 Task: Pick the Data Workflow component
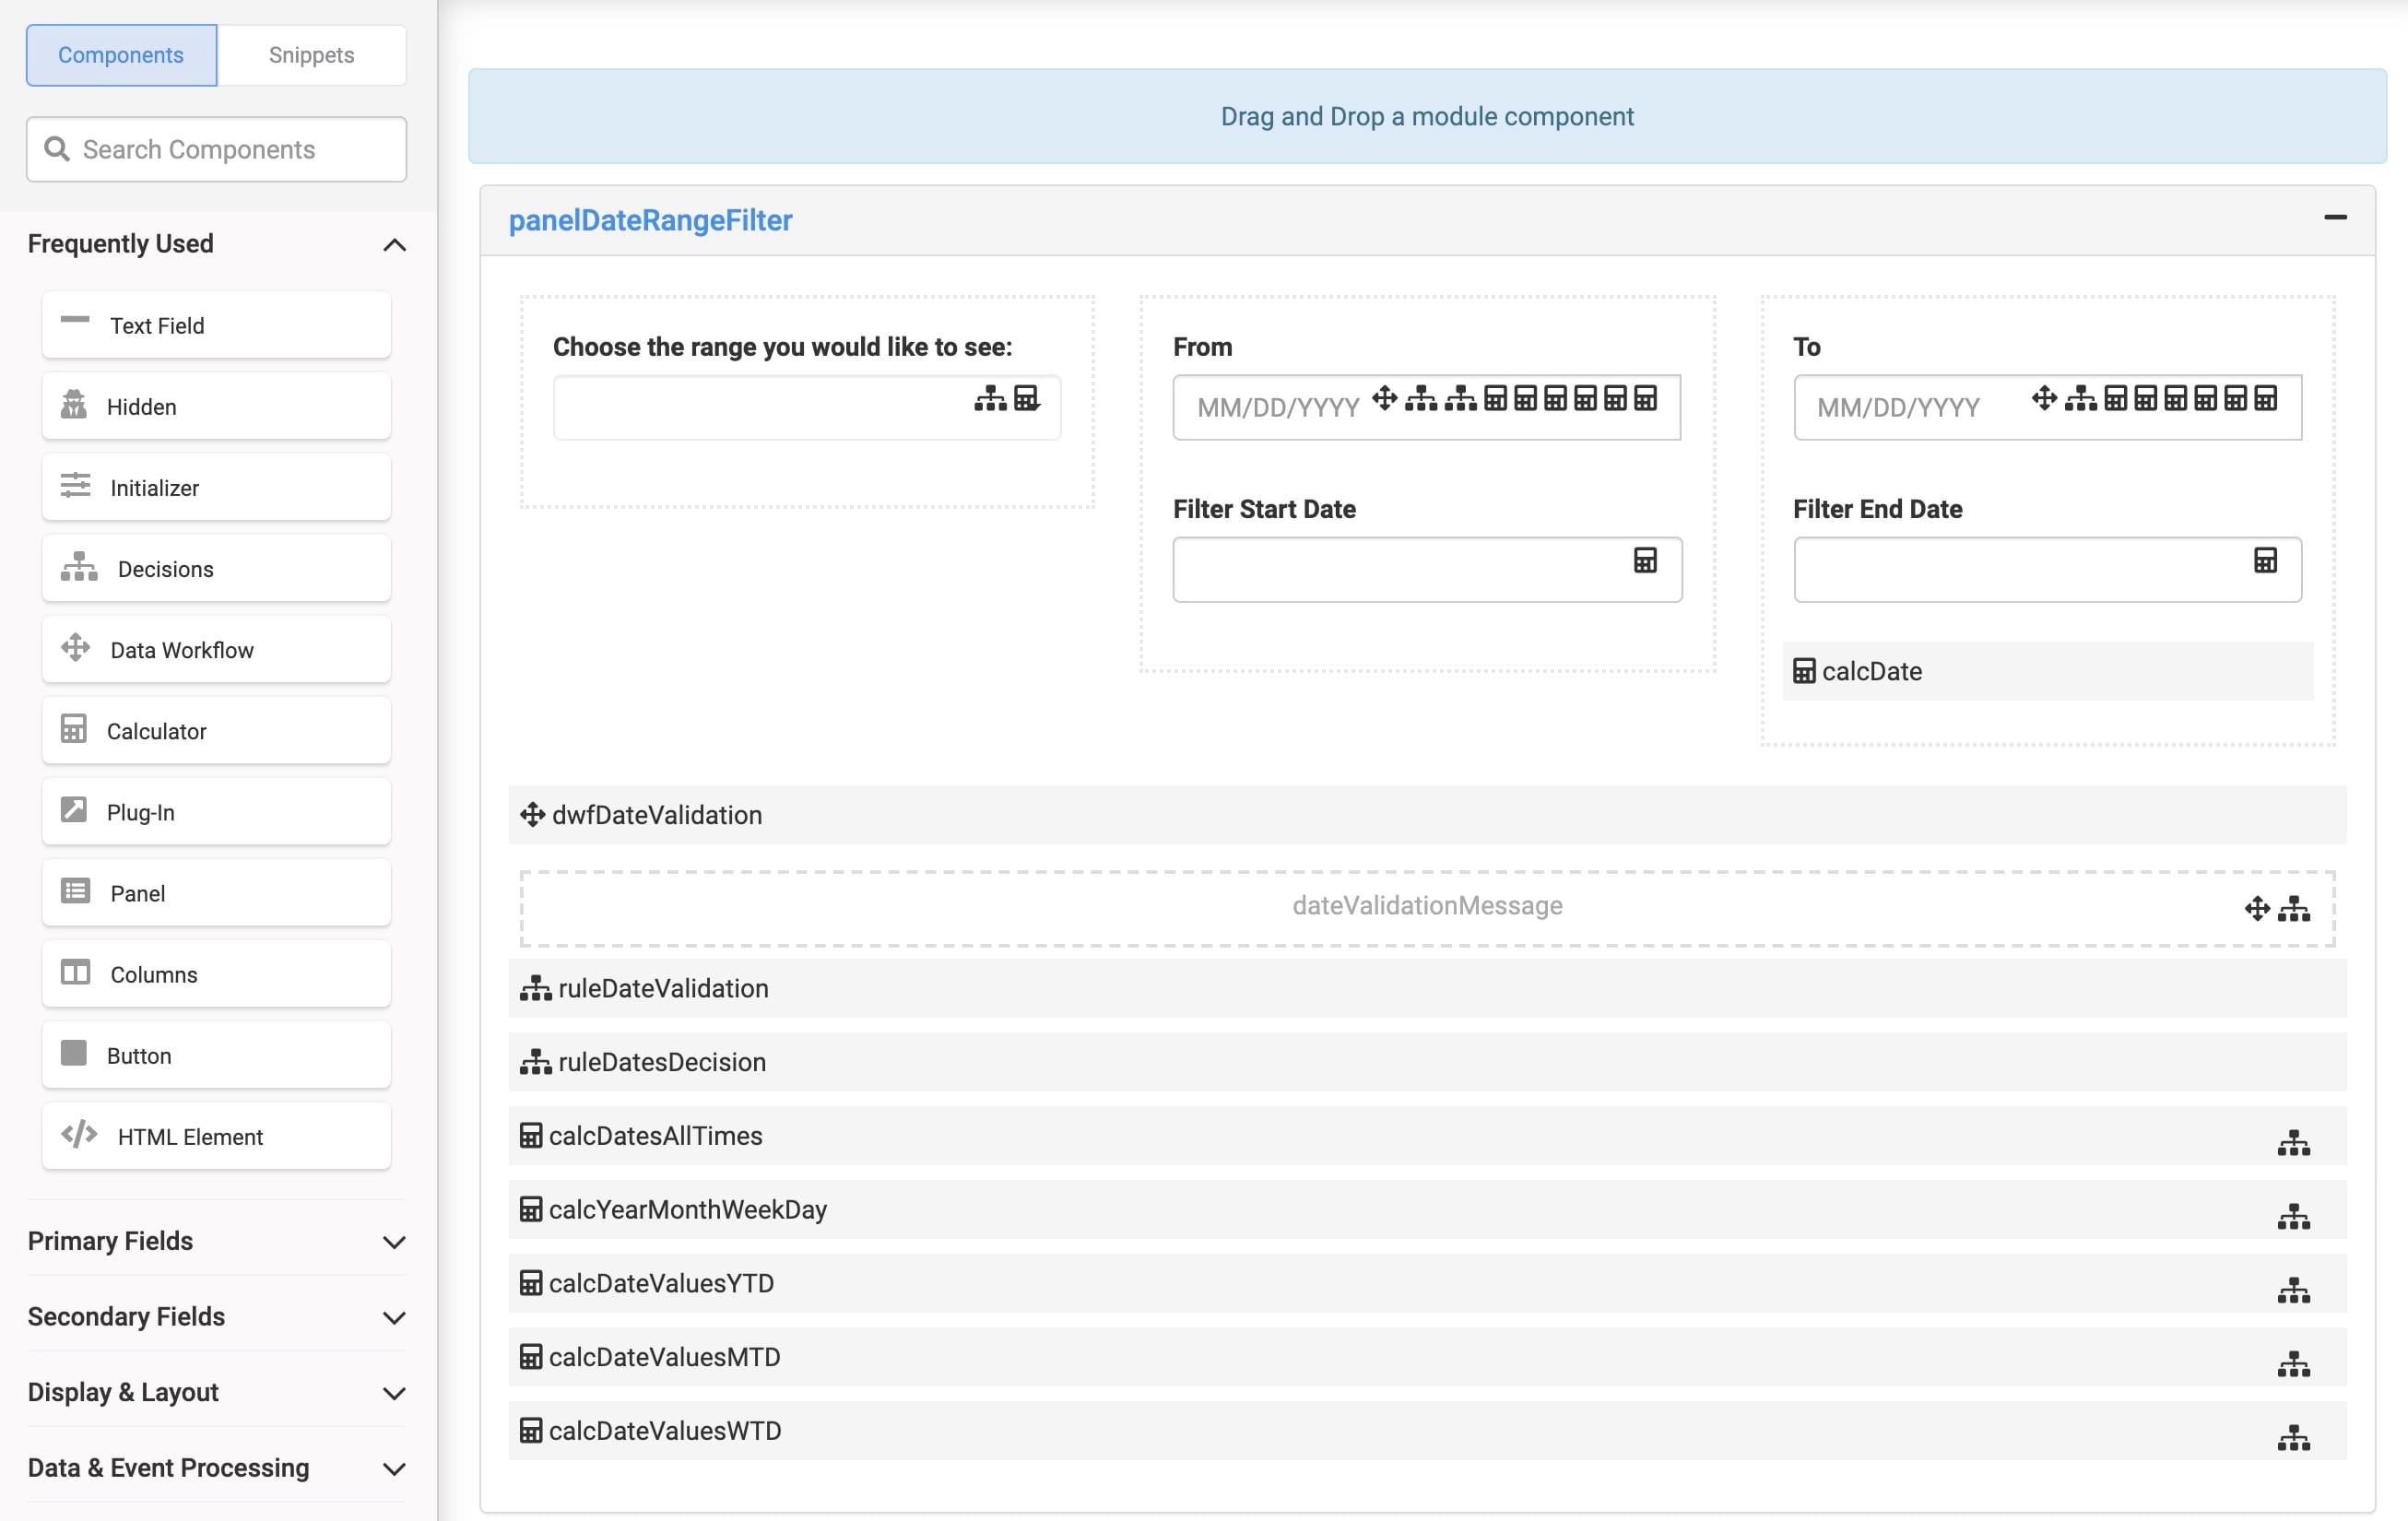click(x=216, y=649)
